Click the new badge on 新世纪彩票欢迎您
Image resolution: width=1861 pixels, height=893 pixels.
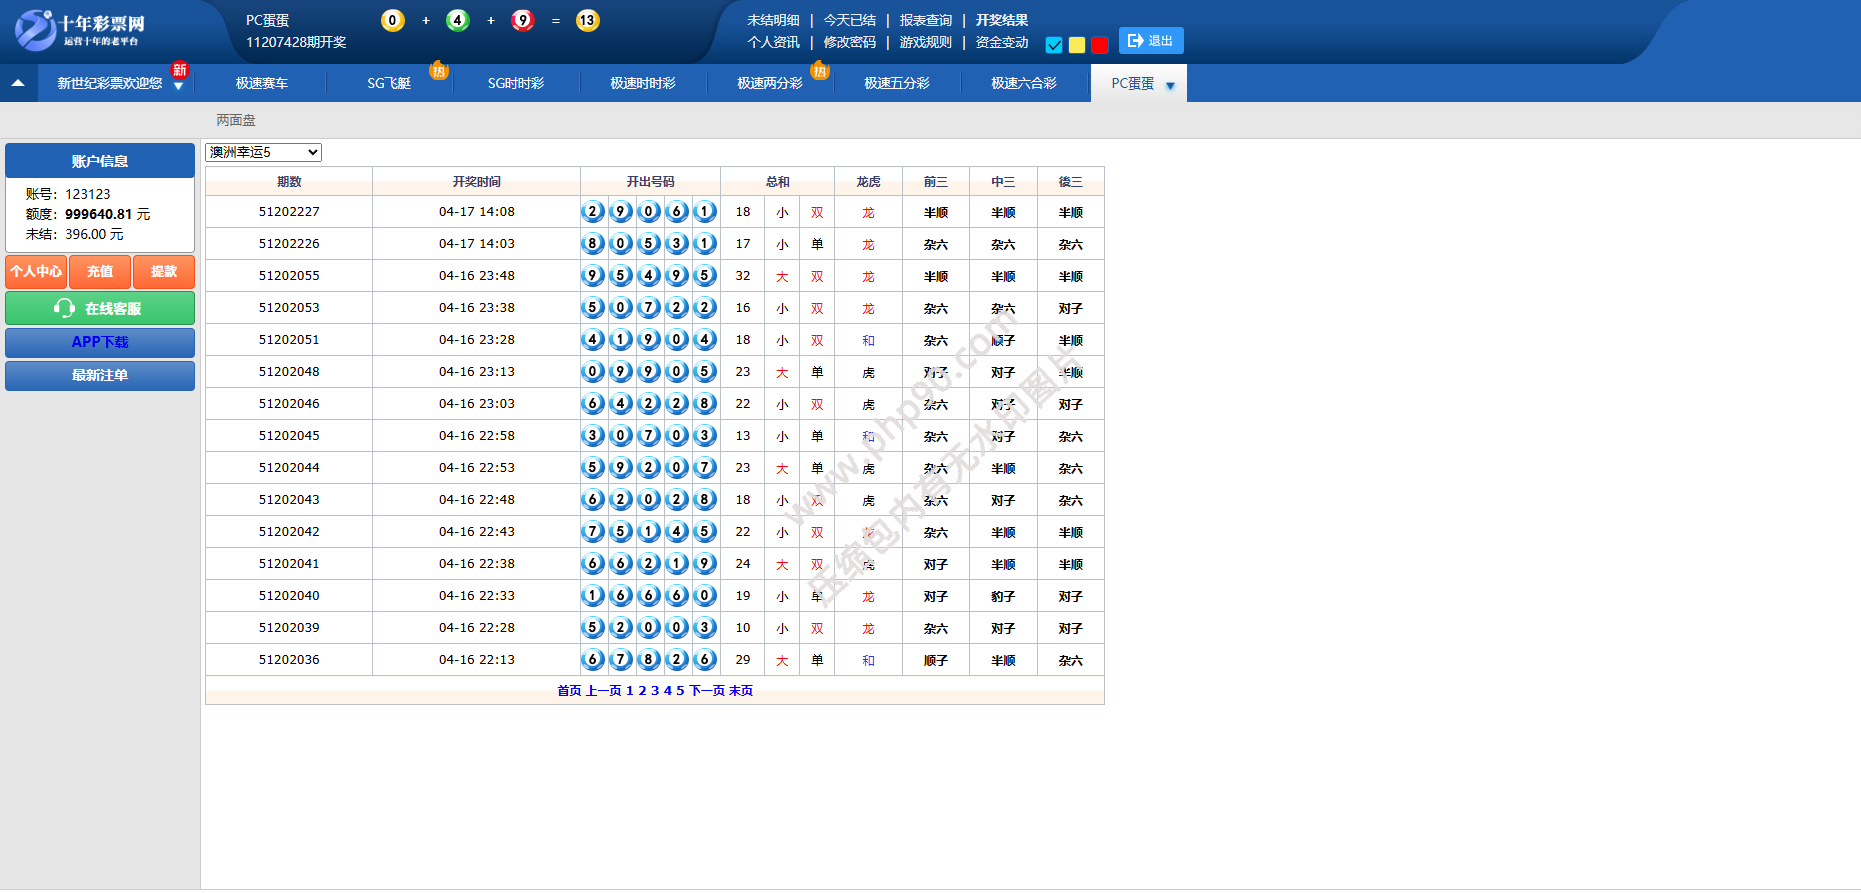[x=180, y=69]
